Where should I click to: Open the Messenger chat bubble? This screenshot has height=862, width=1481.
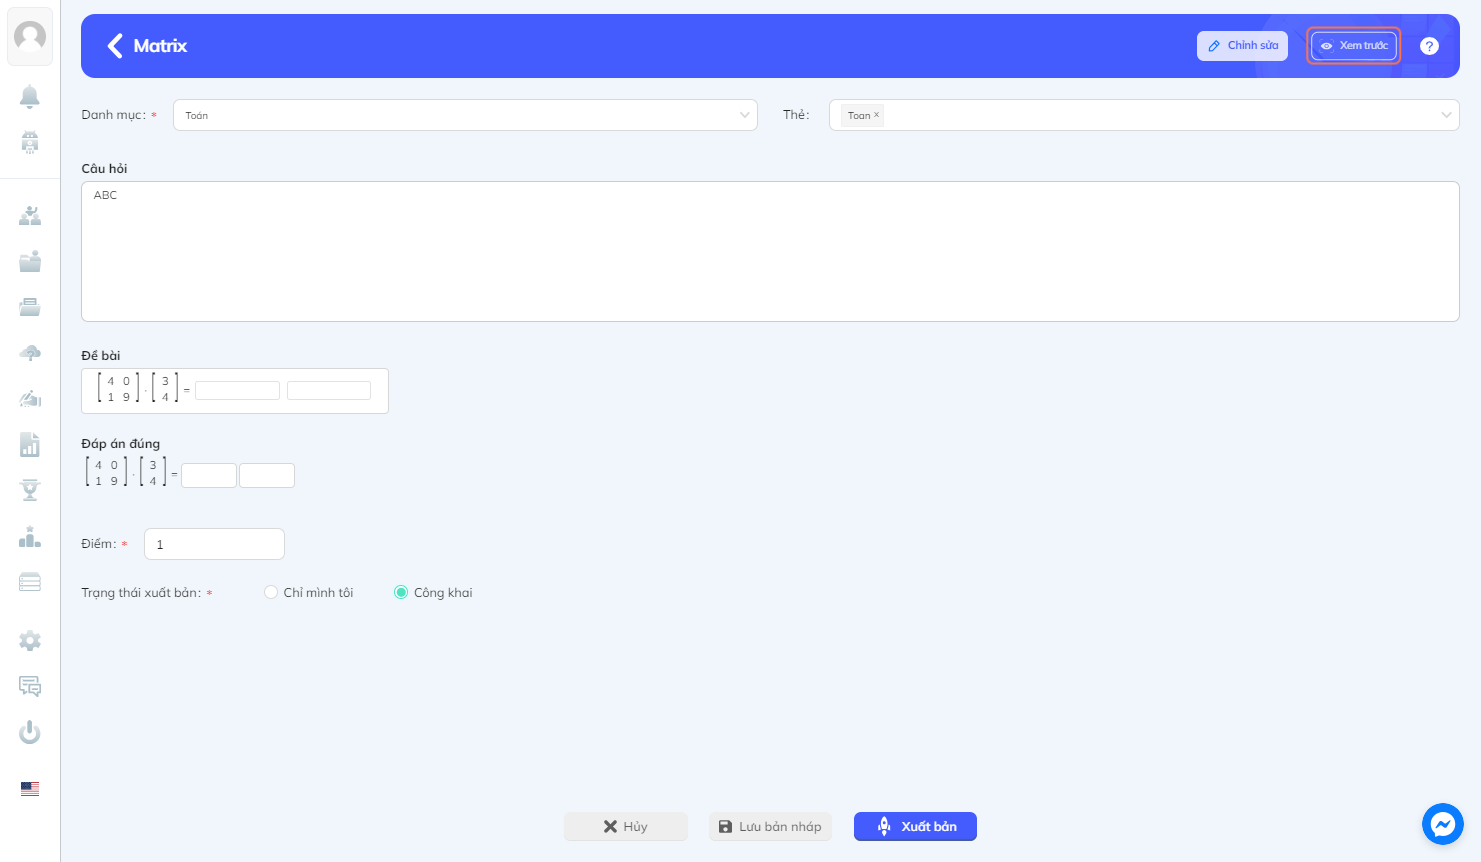click(1443, 824)
